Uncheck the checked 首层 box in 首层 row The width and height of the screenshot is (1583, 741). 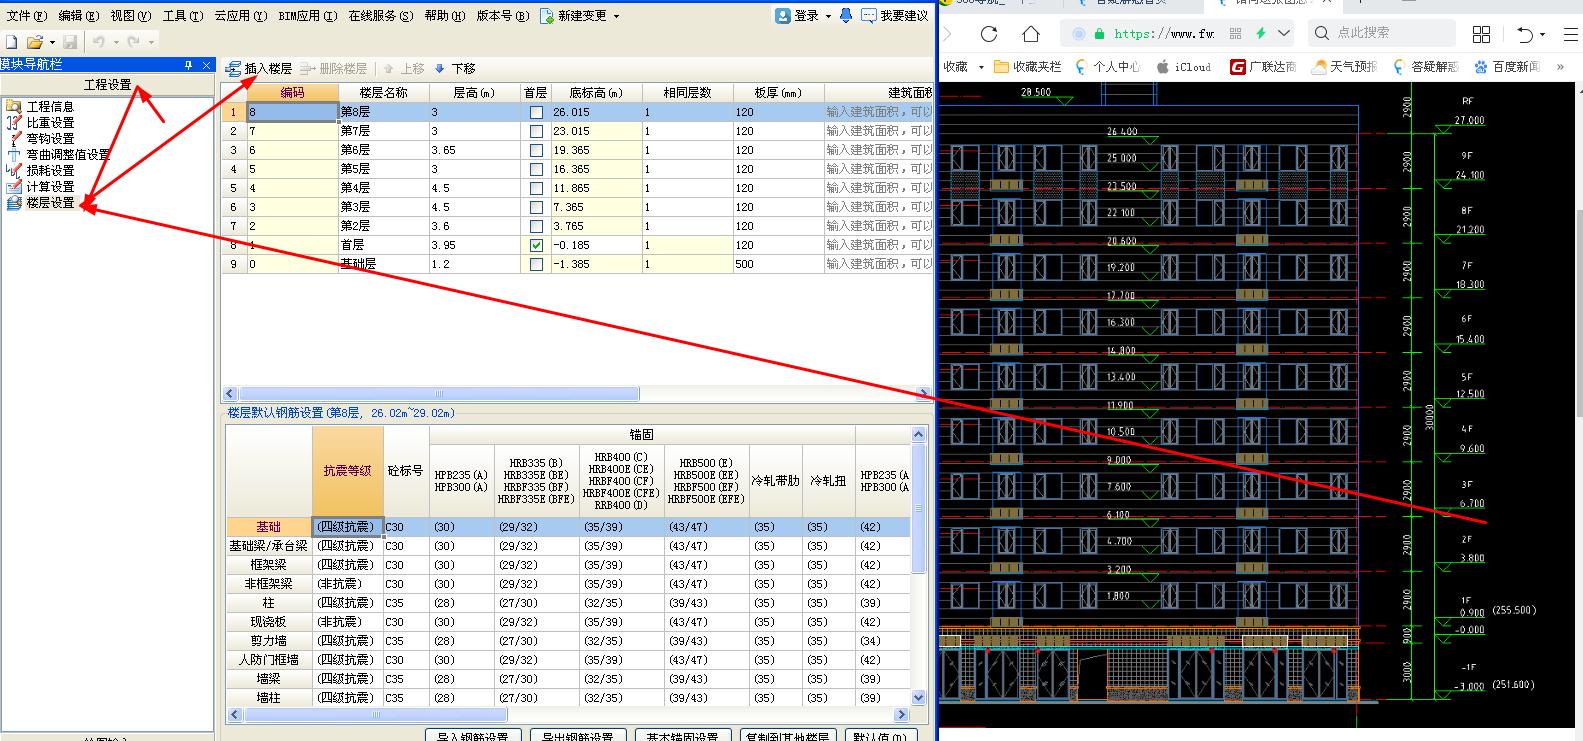coord(536,245)
